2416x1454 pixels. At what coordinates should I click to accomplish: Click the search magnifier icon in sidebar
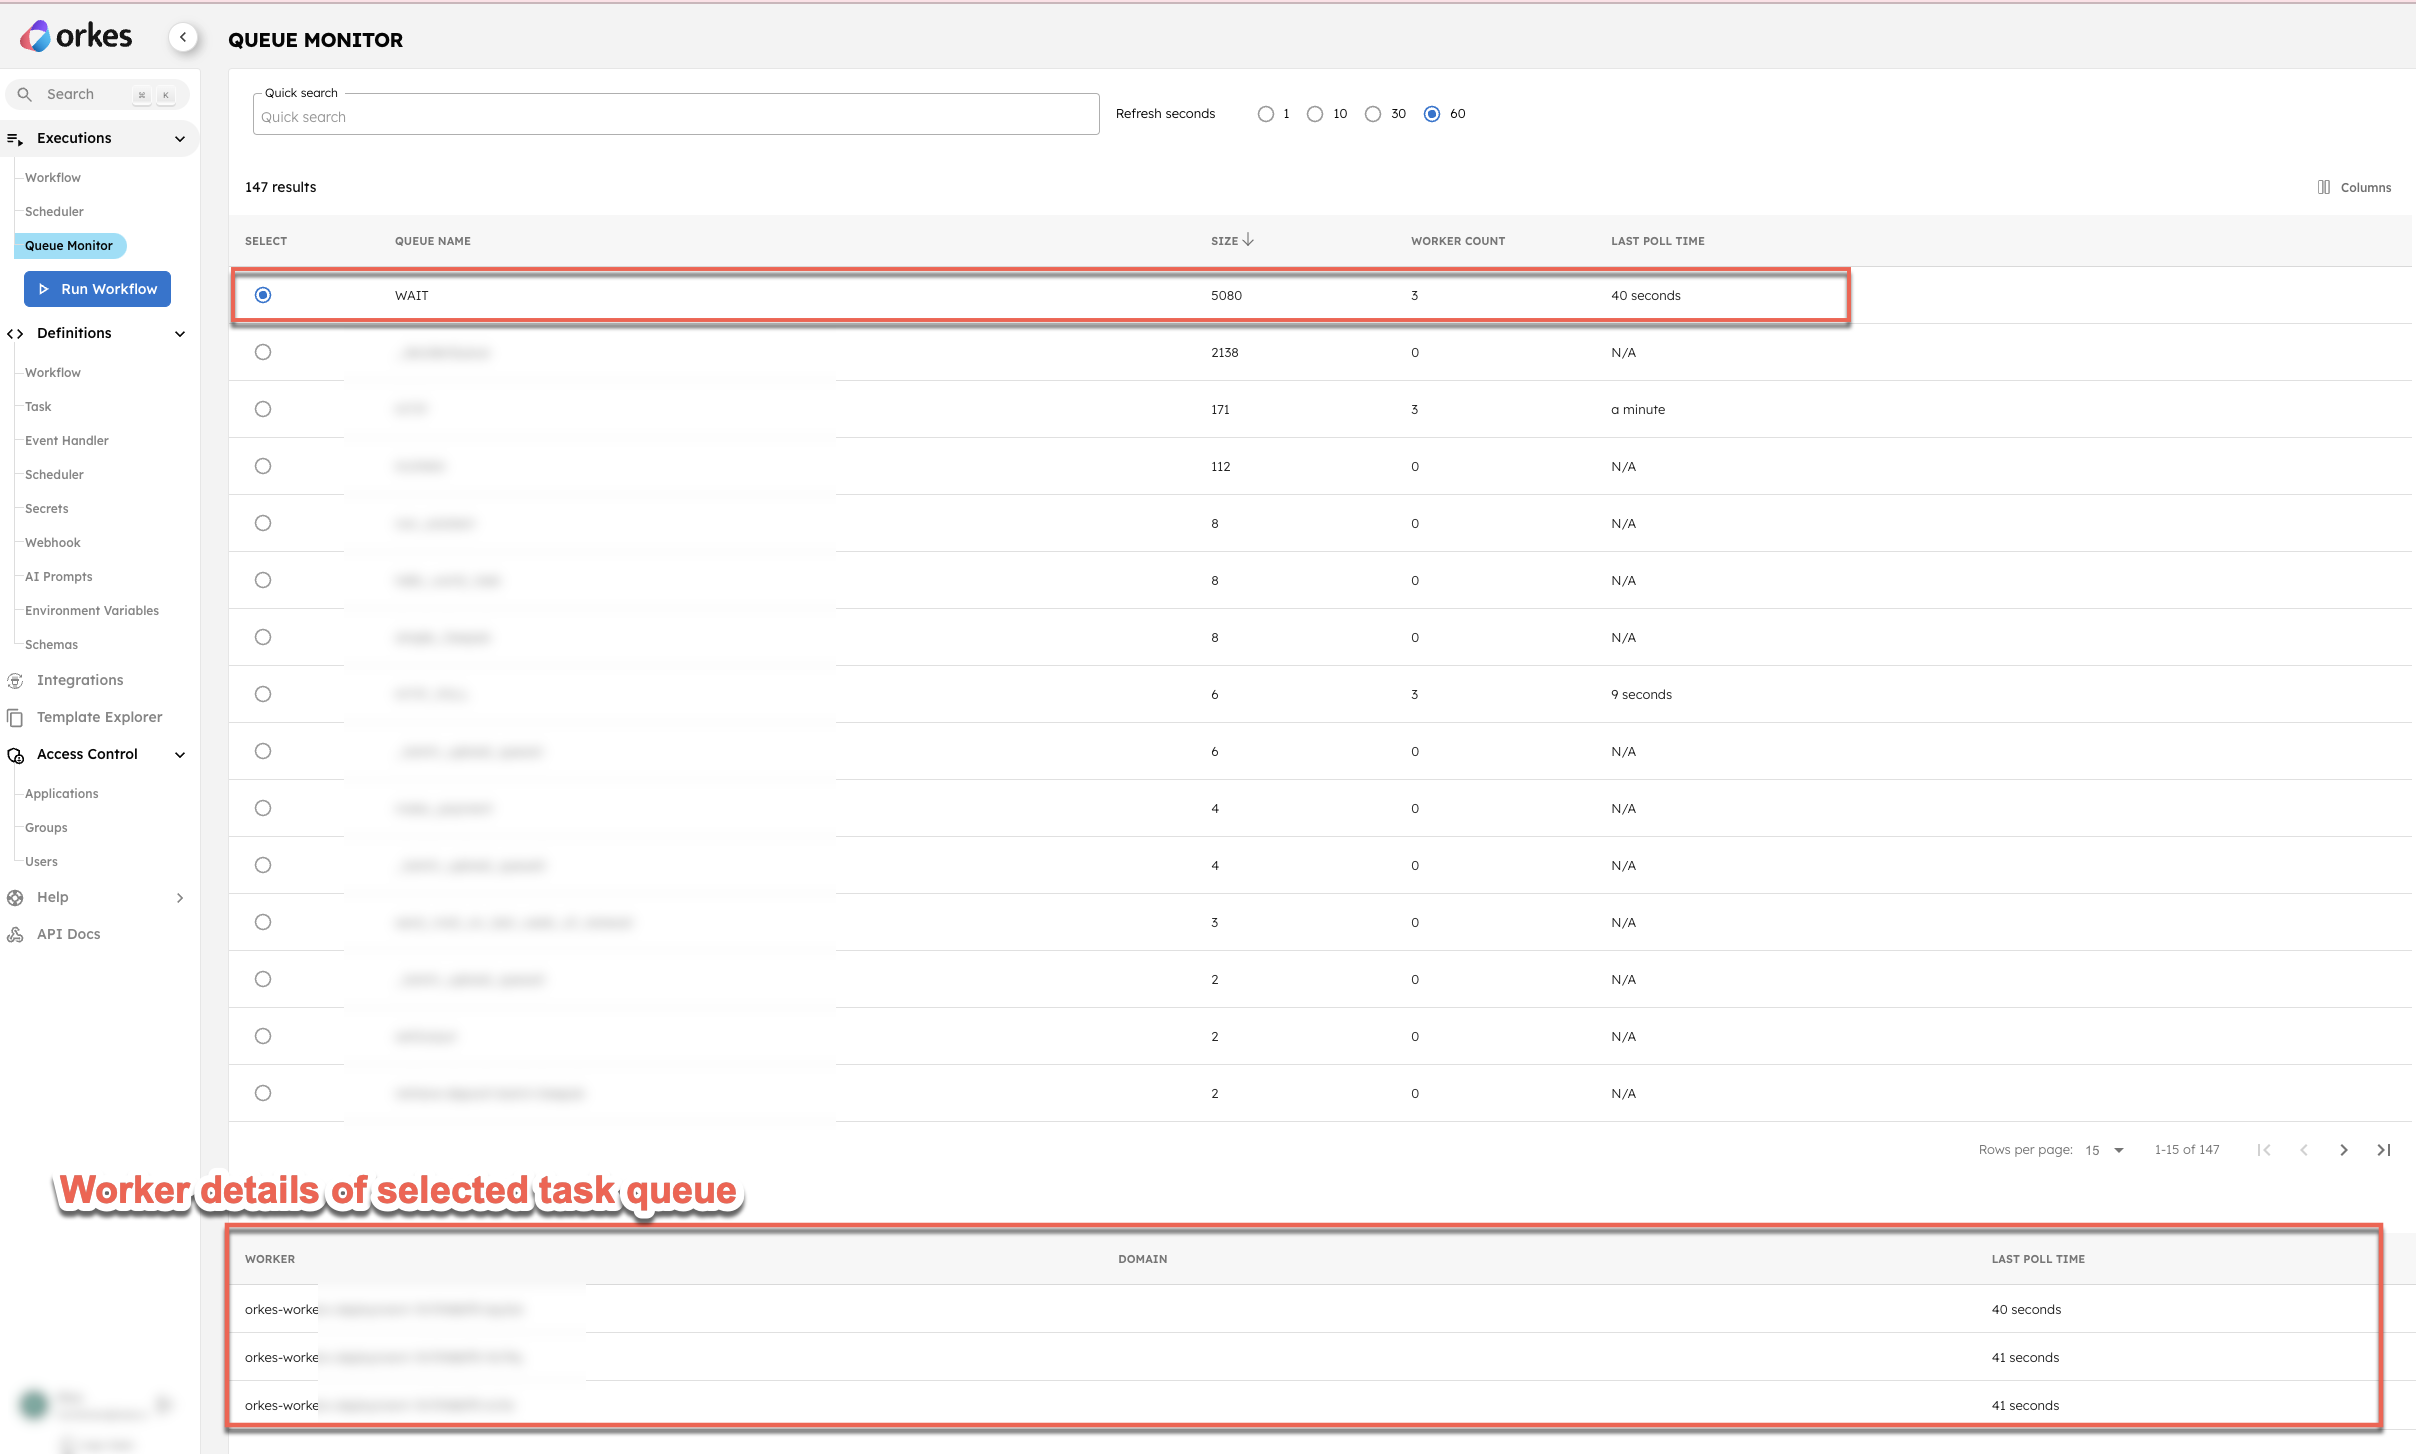pyautogui.click(x=25, y=94)
